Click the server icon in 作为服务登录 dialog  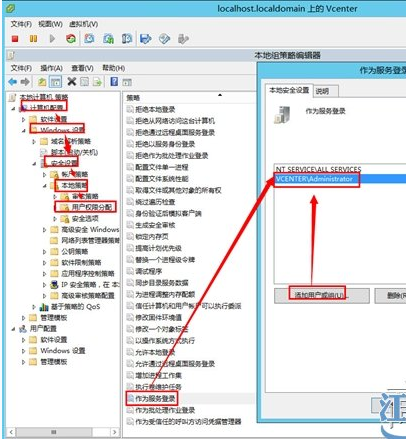click(282, 114)
